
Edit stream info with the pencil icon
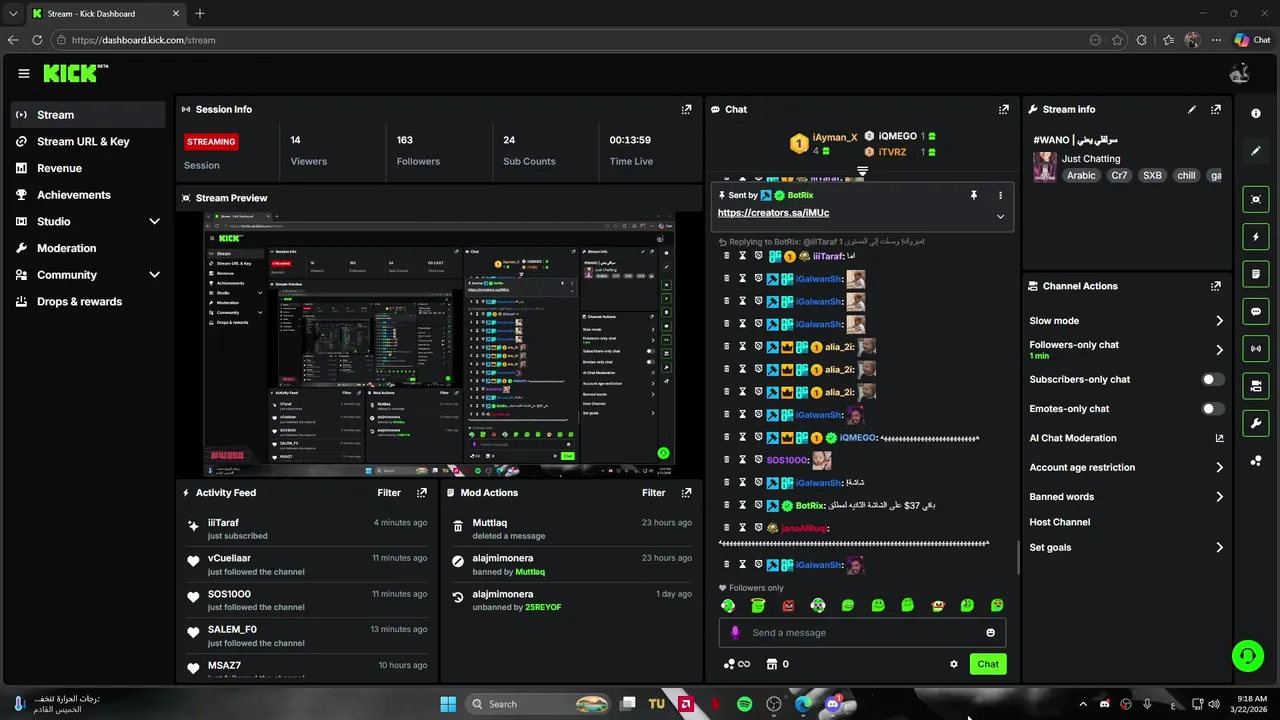1191,109
